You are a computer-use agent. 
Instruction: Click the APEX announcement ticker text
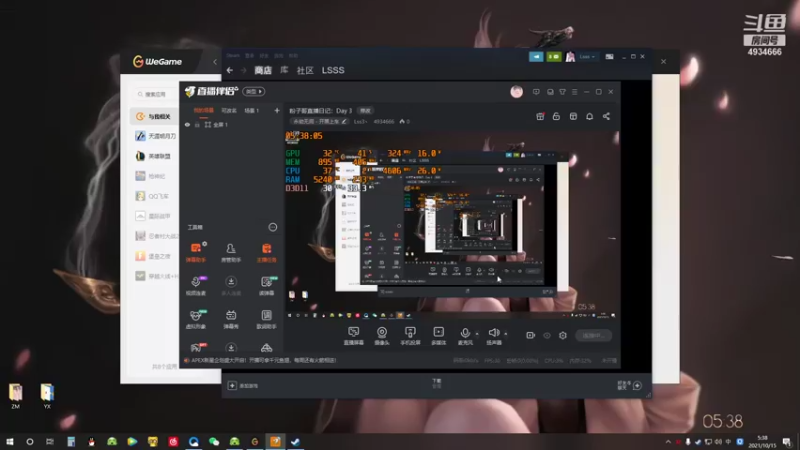click(264, 360)
